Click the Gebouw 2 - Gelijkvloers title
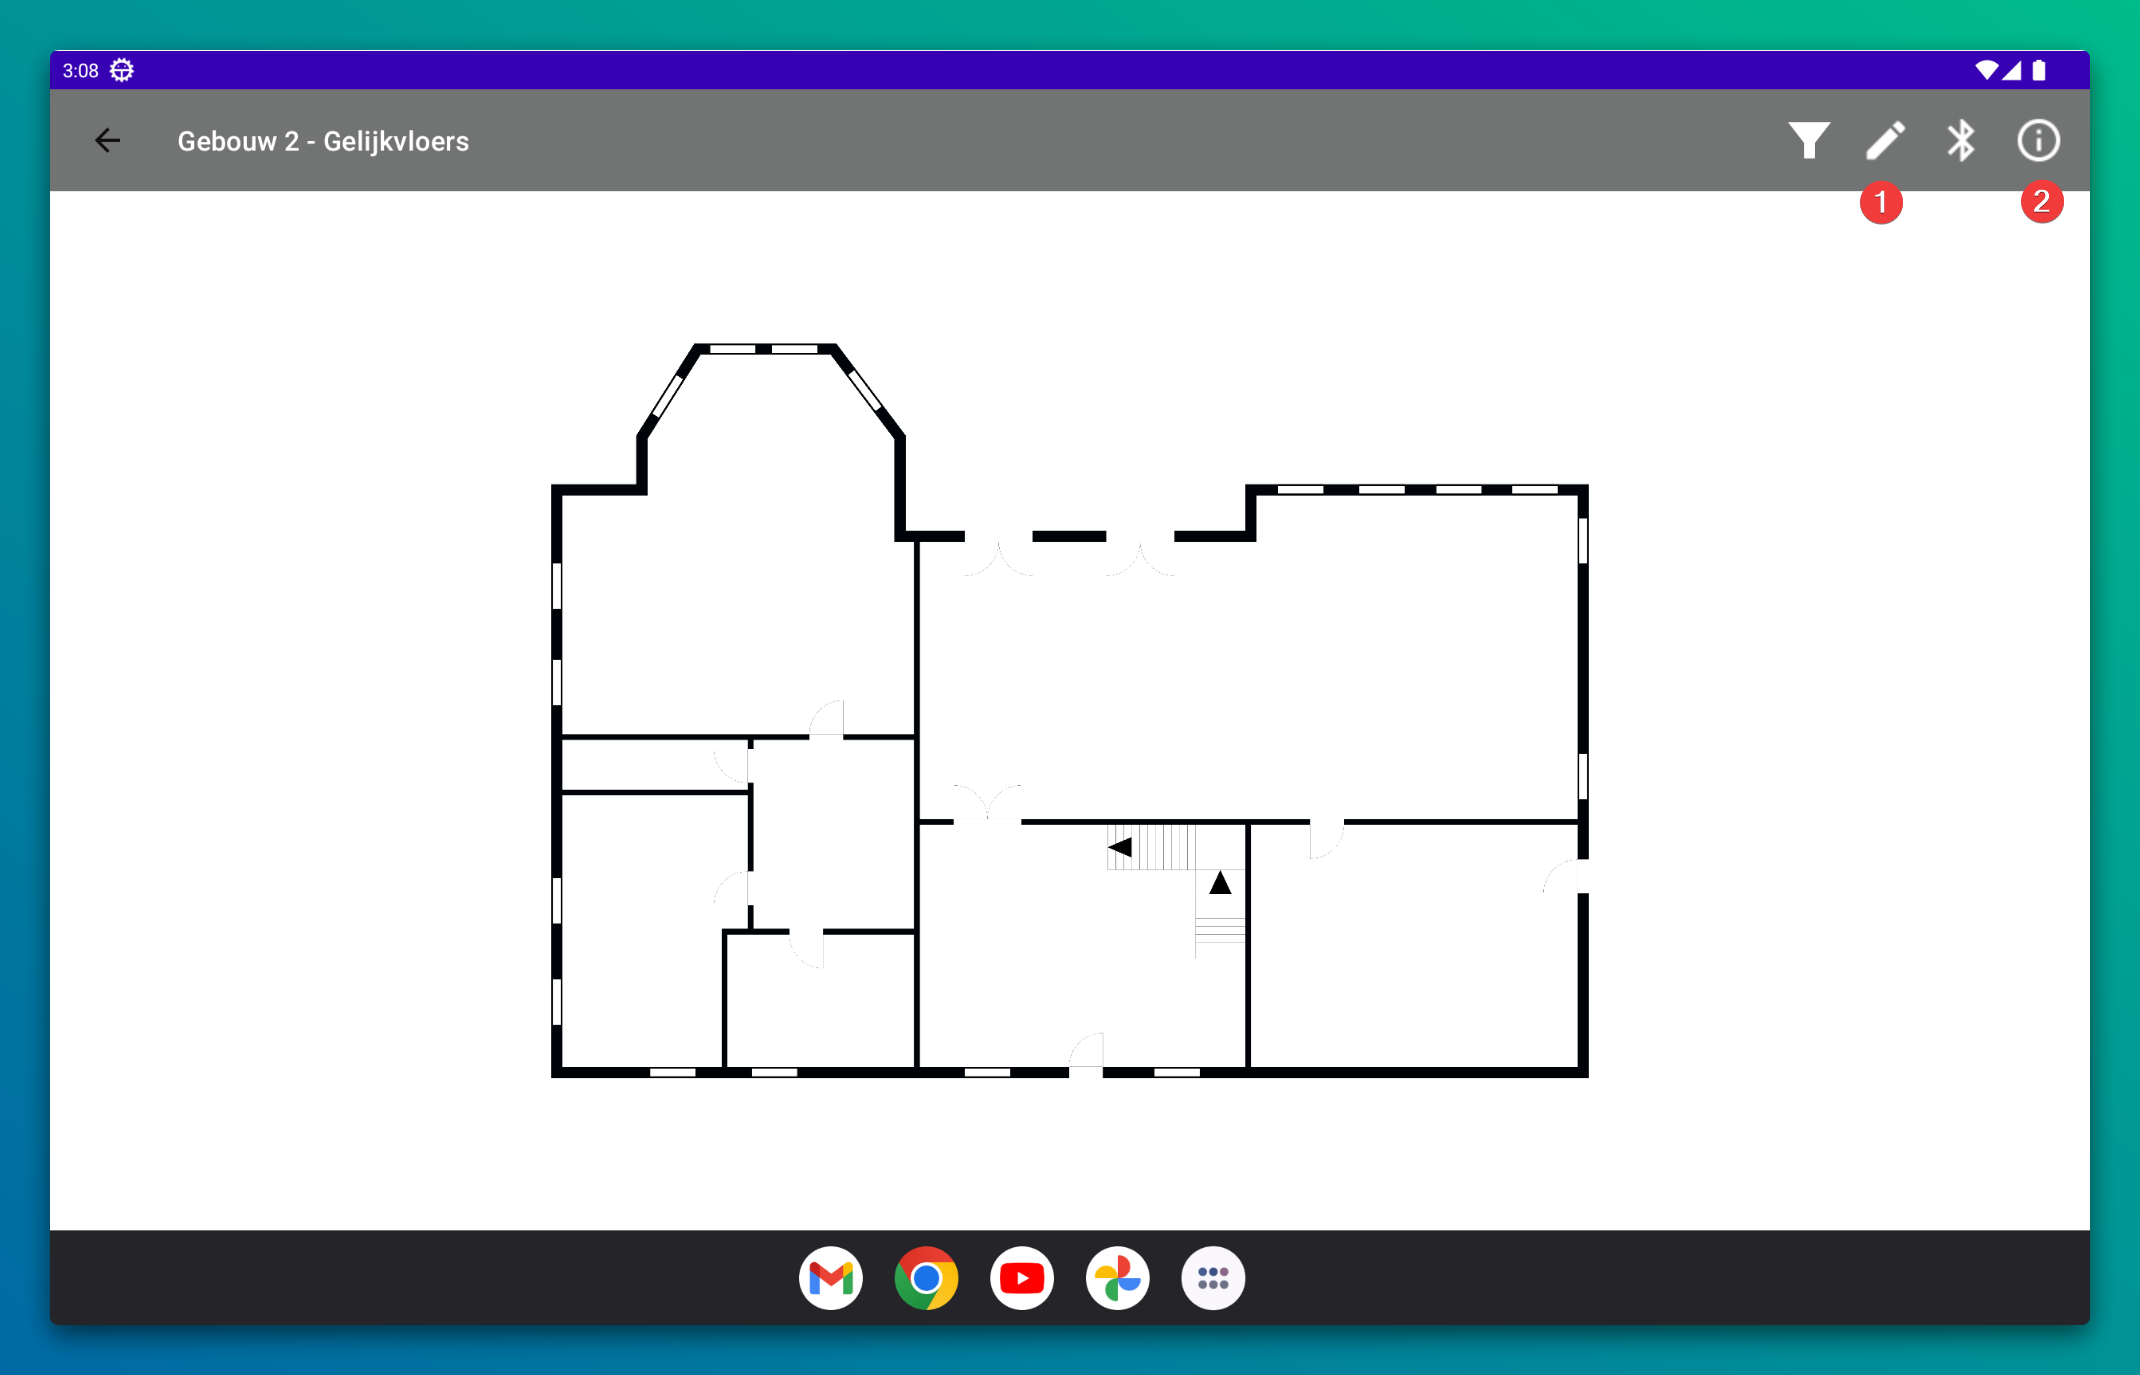Screen dimensions: 2140x1375 (x=323, y=141)
